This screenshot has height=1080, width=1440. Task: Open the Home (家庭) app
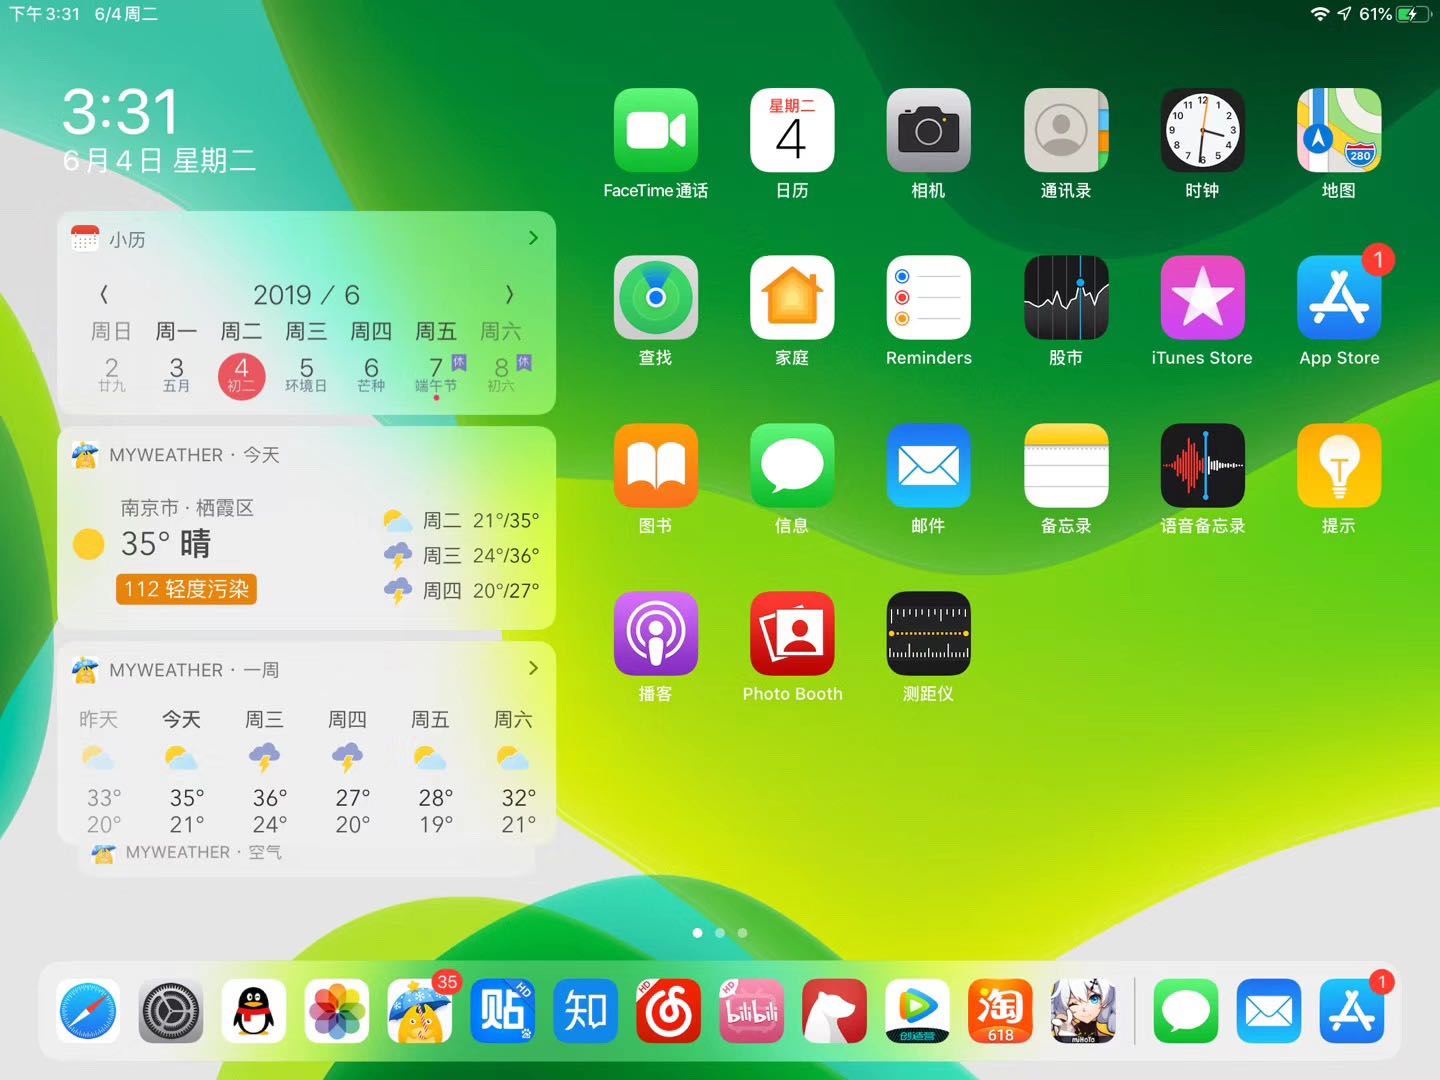click(792, 298)
